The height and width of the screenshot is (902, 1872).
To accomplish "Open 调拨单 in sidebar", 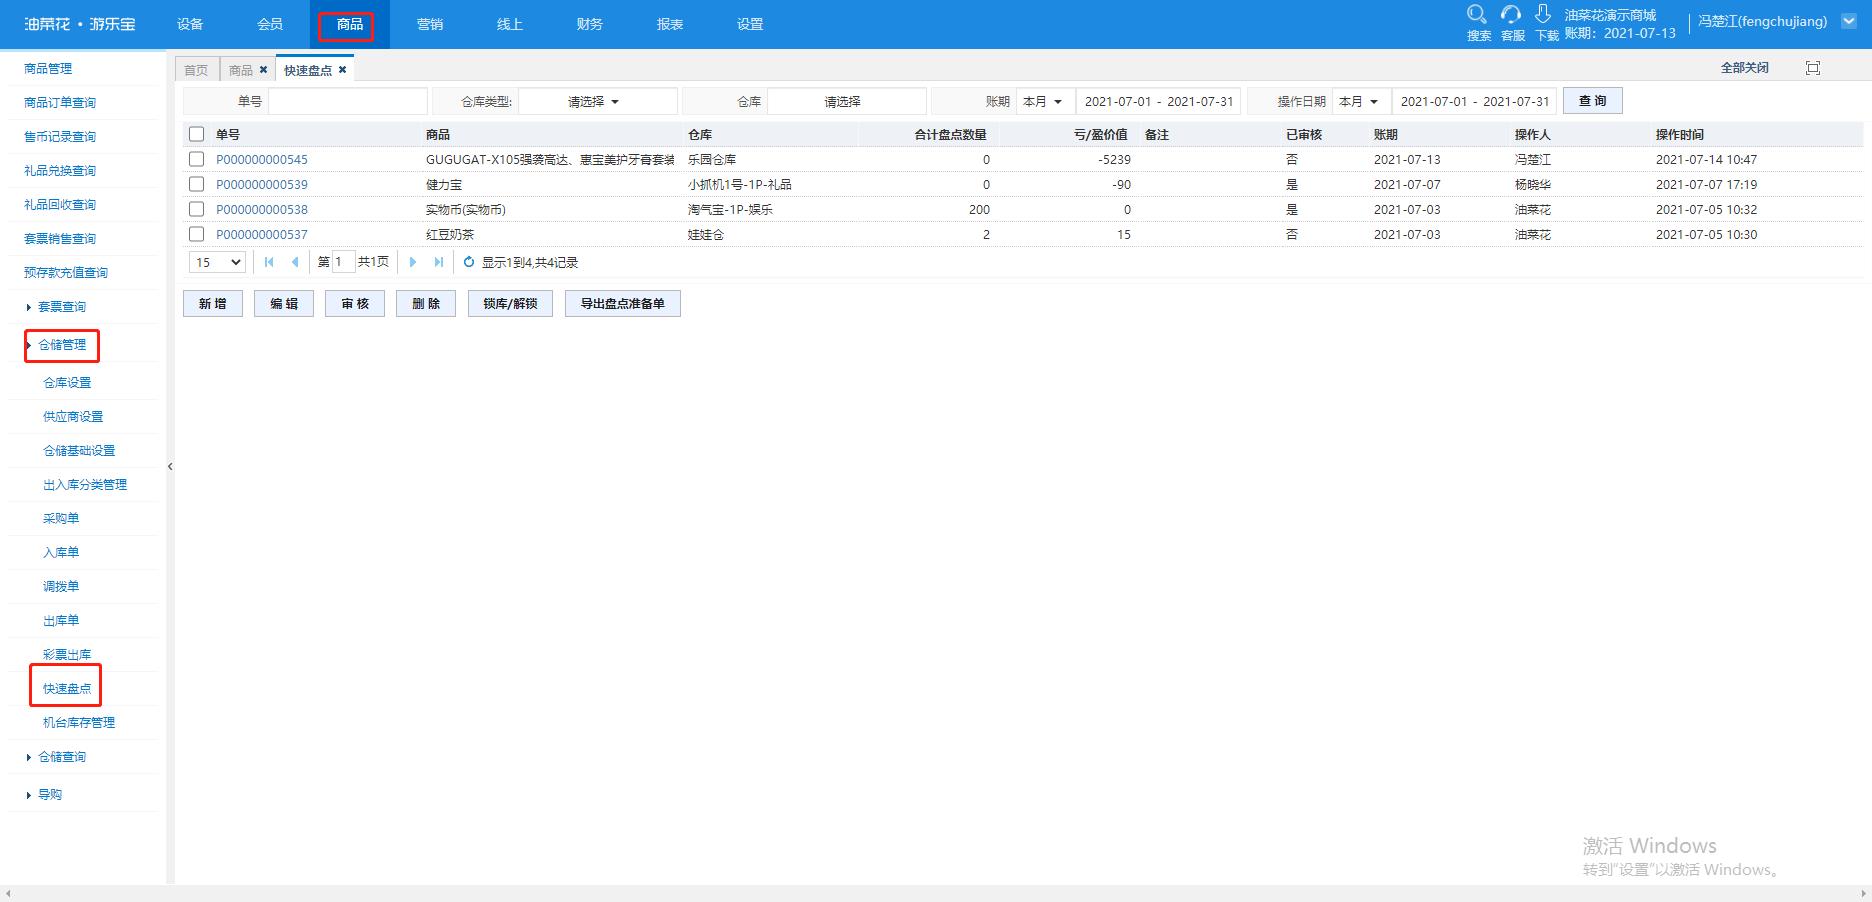I will coord(61,587).
